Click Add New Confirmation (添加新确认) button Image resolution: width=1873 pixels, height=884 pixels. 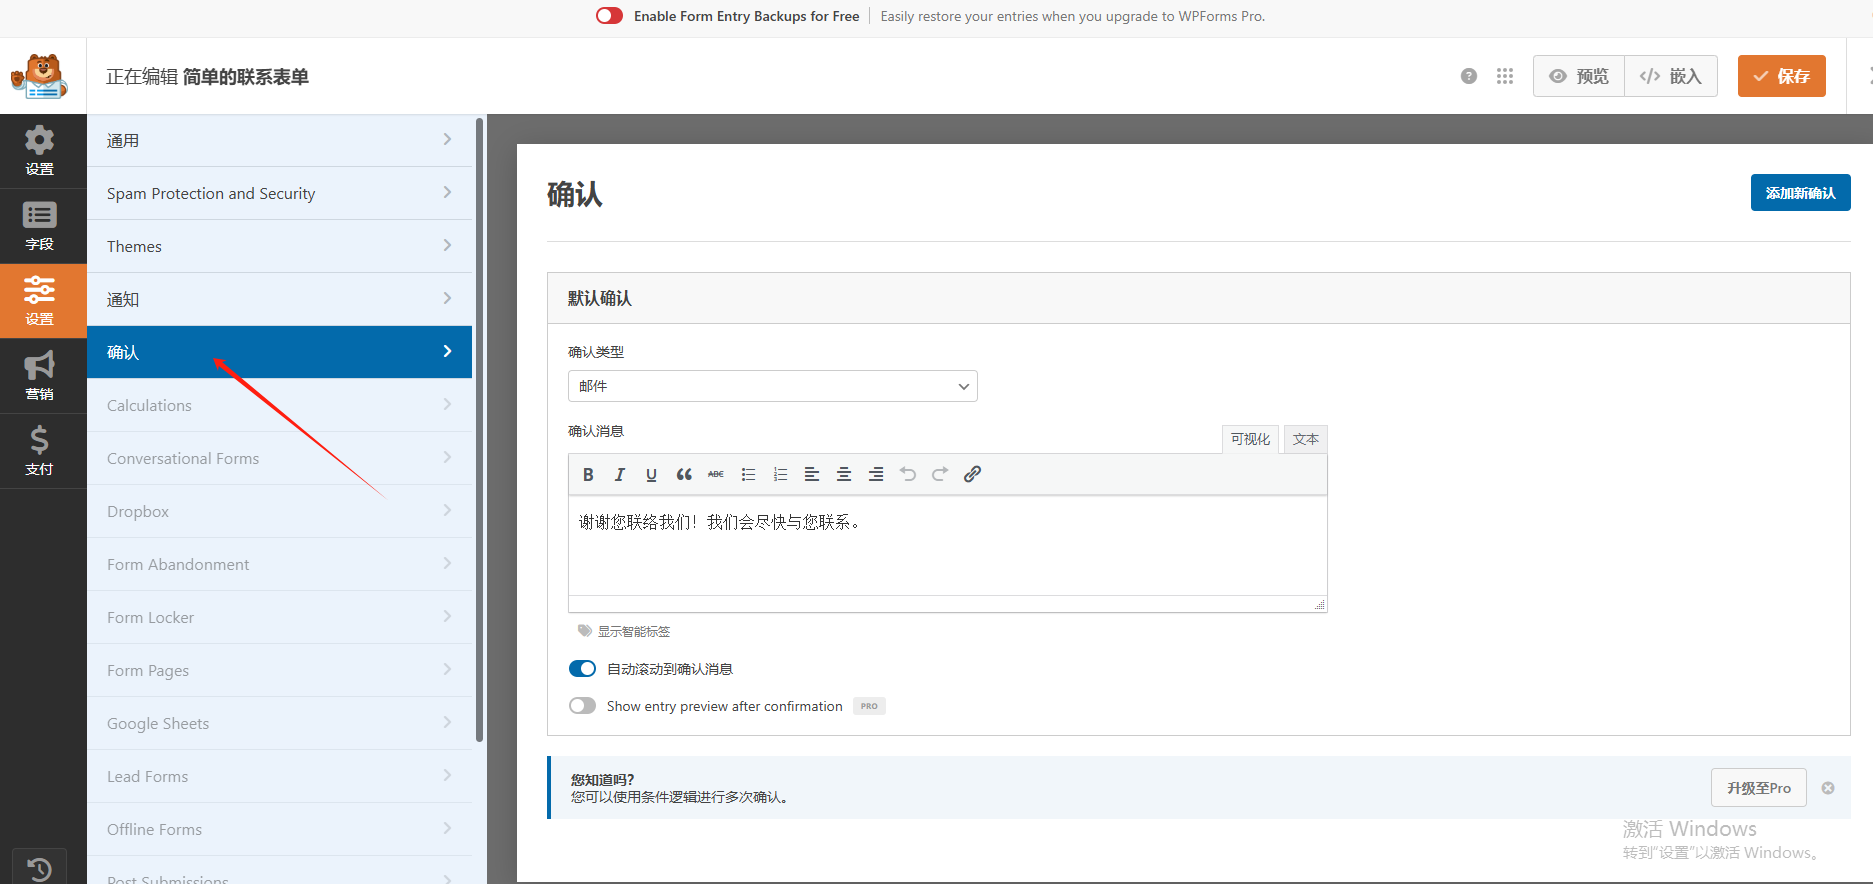[x=1800, y=193]
